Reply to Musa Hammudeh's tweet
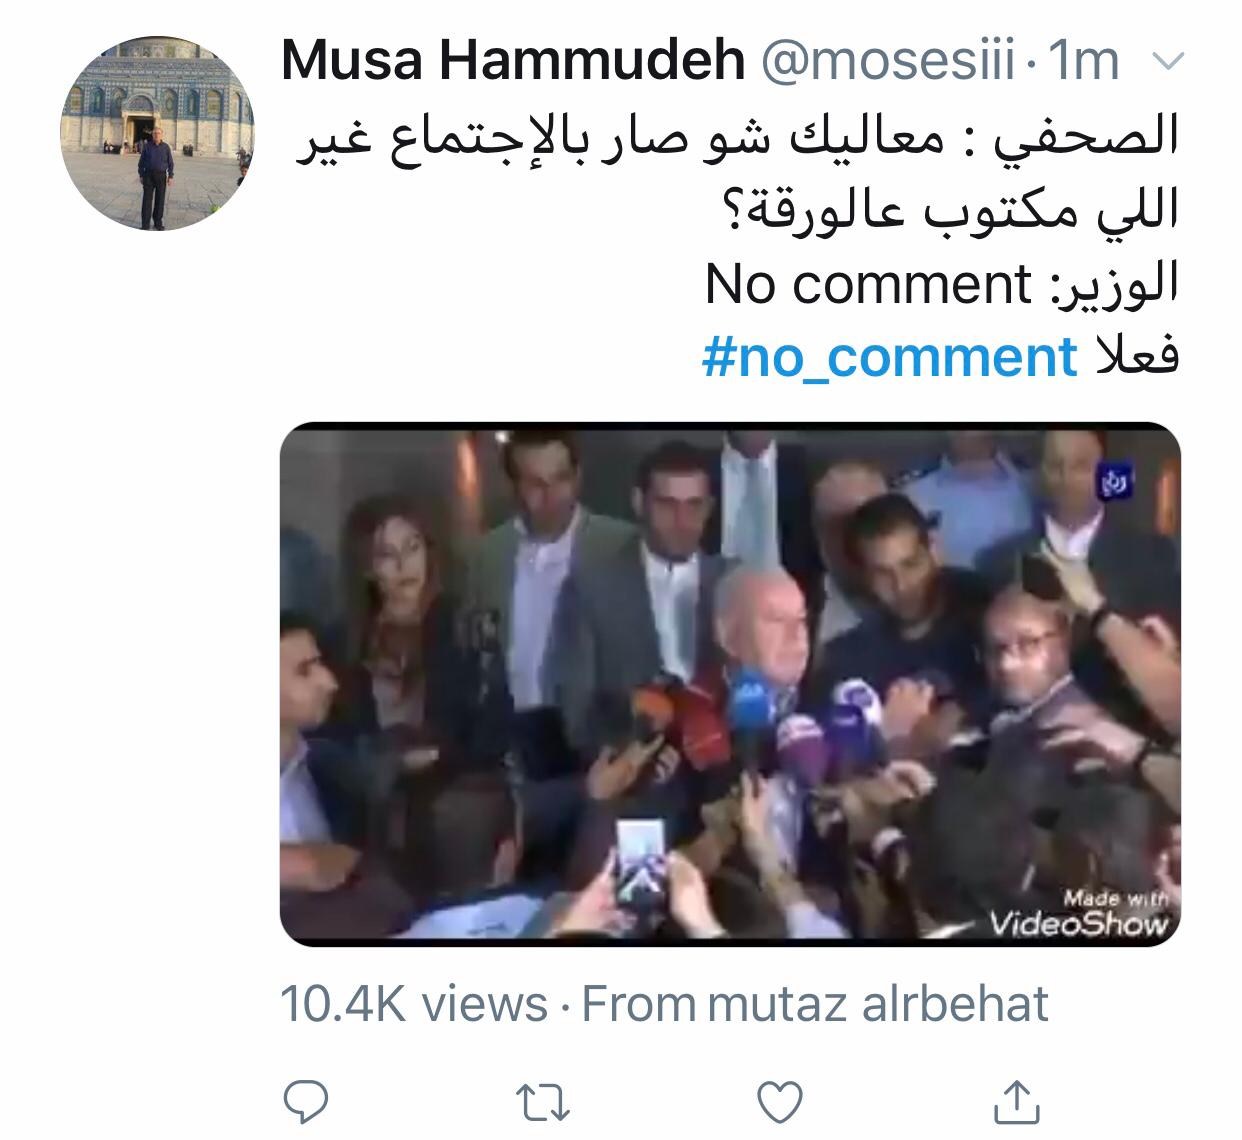The width and height of the screenshot is (1242, 1140). click(x=307, y=1101)
